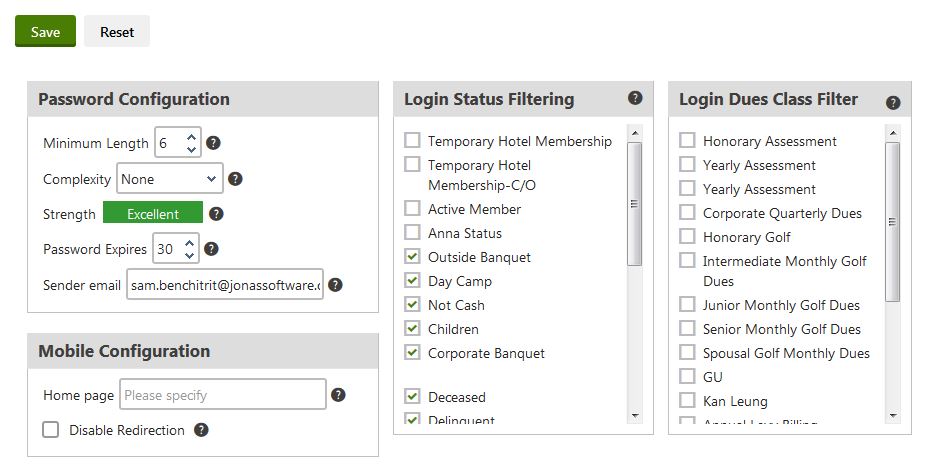The height and width of the screenshot is (470, 934).
Task: Click help icon next to Disable Redirection
Action: click(x=201, y=430)
